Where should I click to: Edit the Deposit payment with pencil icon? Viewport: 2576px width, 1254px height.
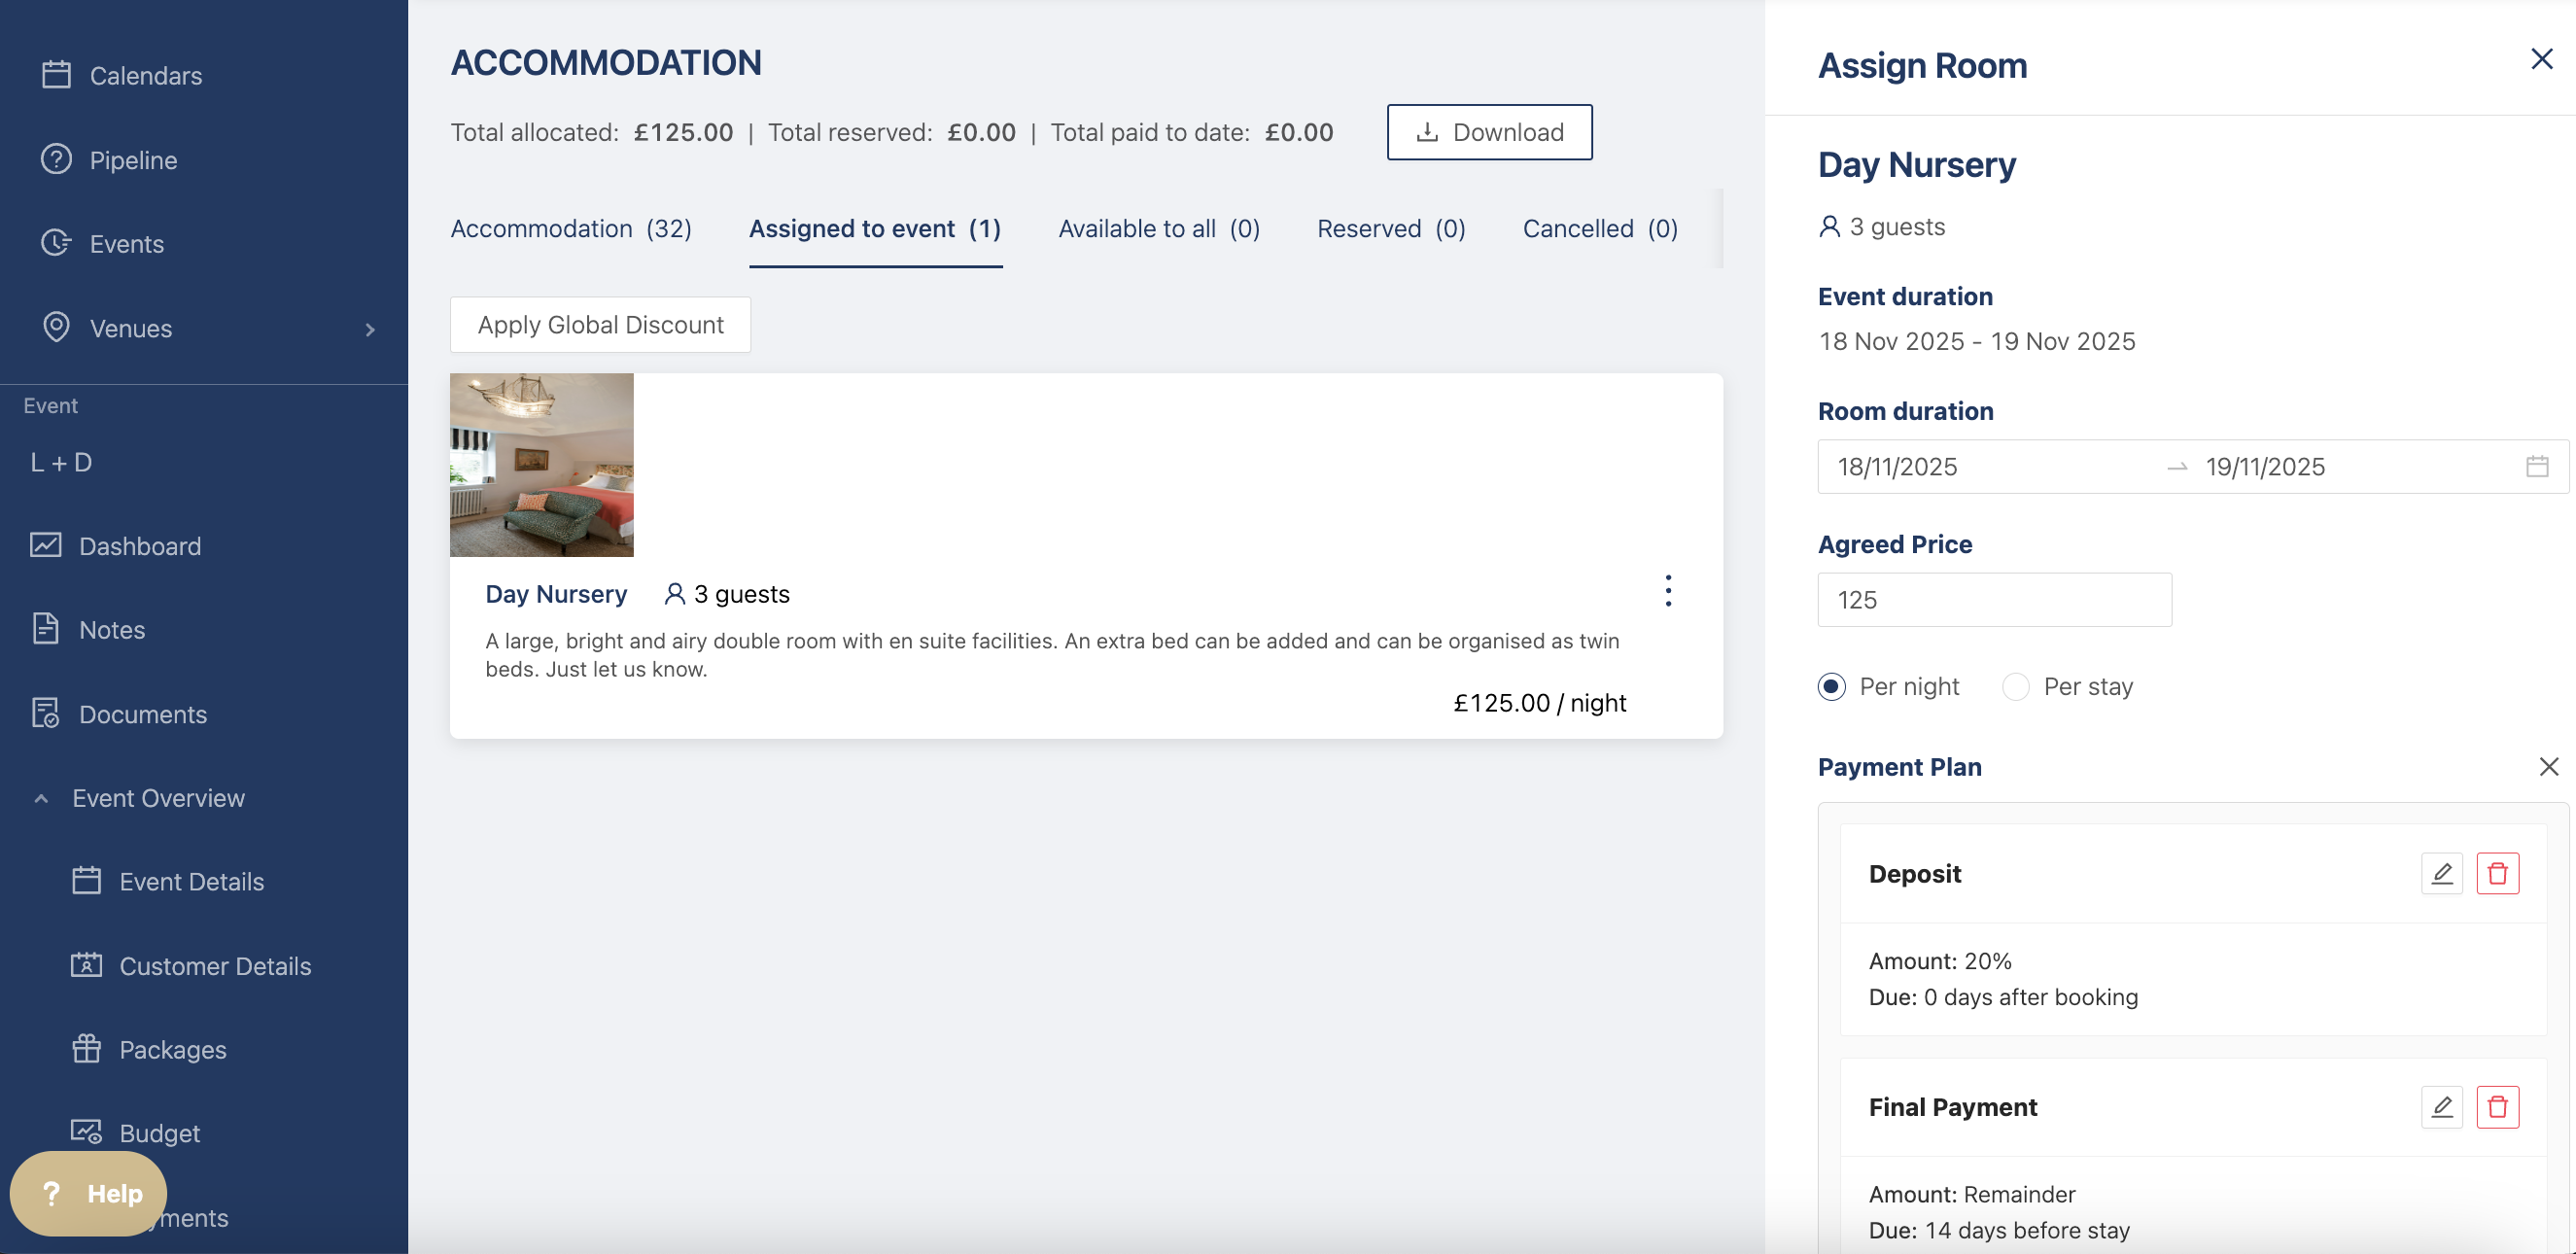[x=2441, y=873]
